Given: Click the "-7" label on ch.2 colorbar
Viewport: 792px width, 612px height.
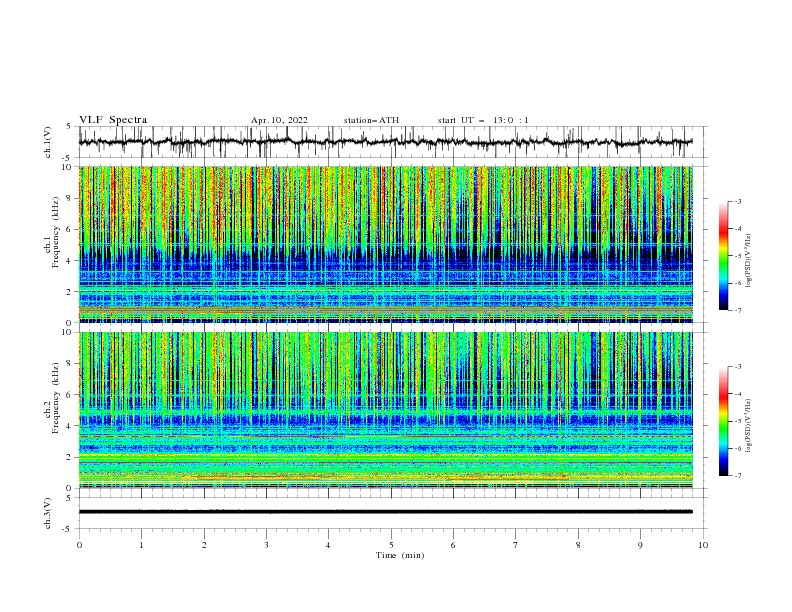Looking at the screenshot, I should point(738,475).
